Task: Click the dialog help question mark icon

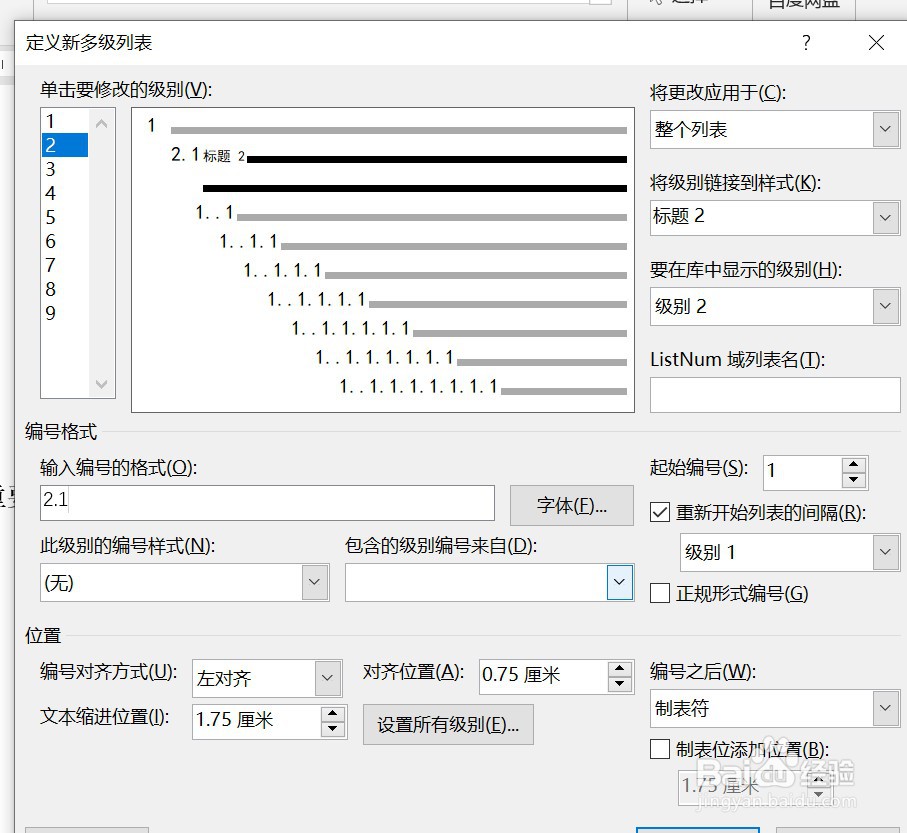Action: (x=806, y=43)
